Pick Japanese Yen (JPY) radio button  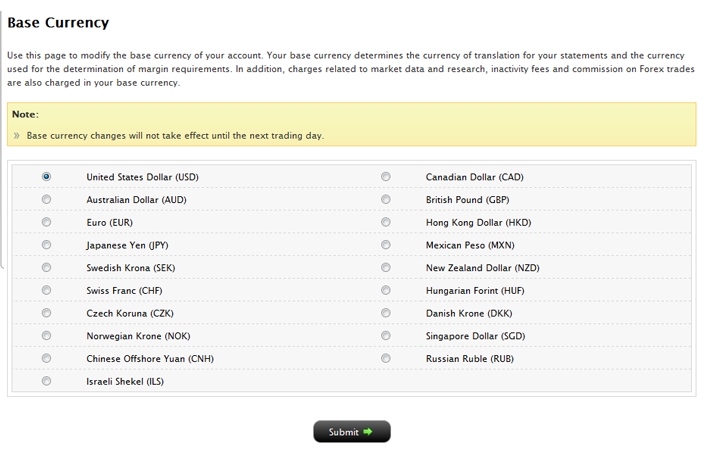[47, 245]
